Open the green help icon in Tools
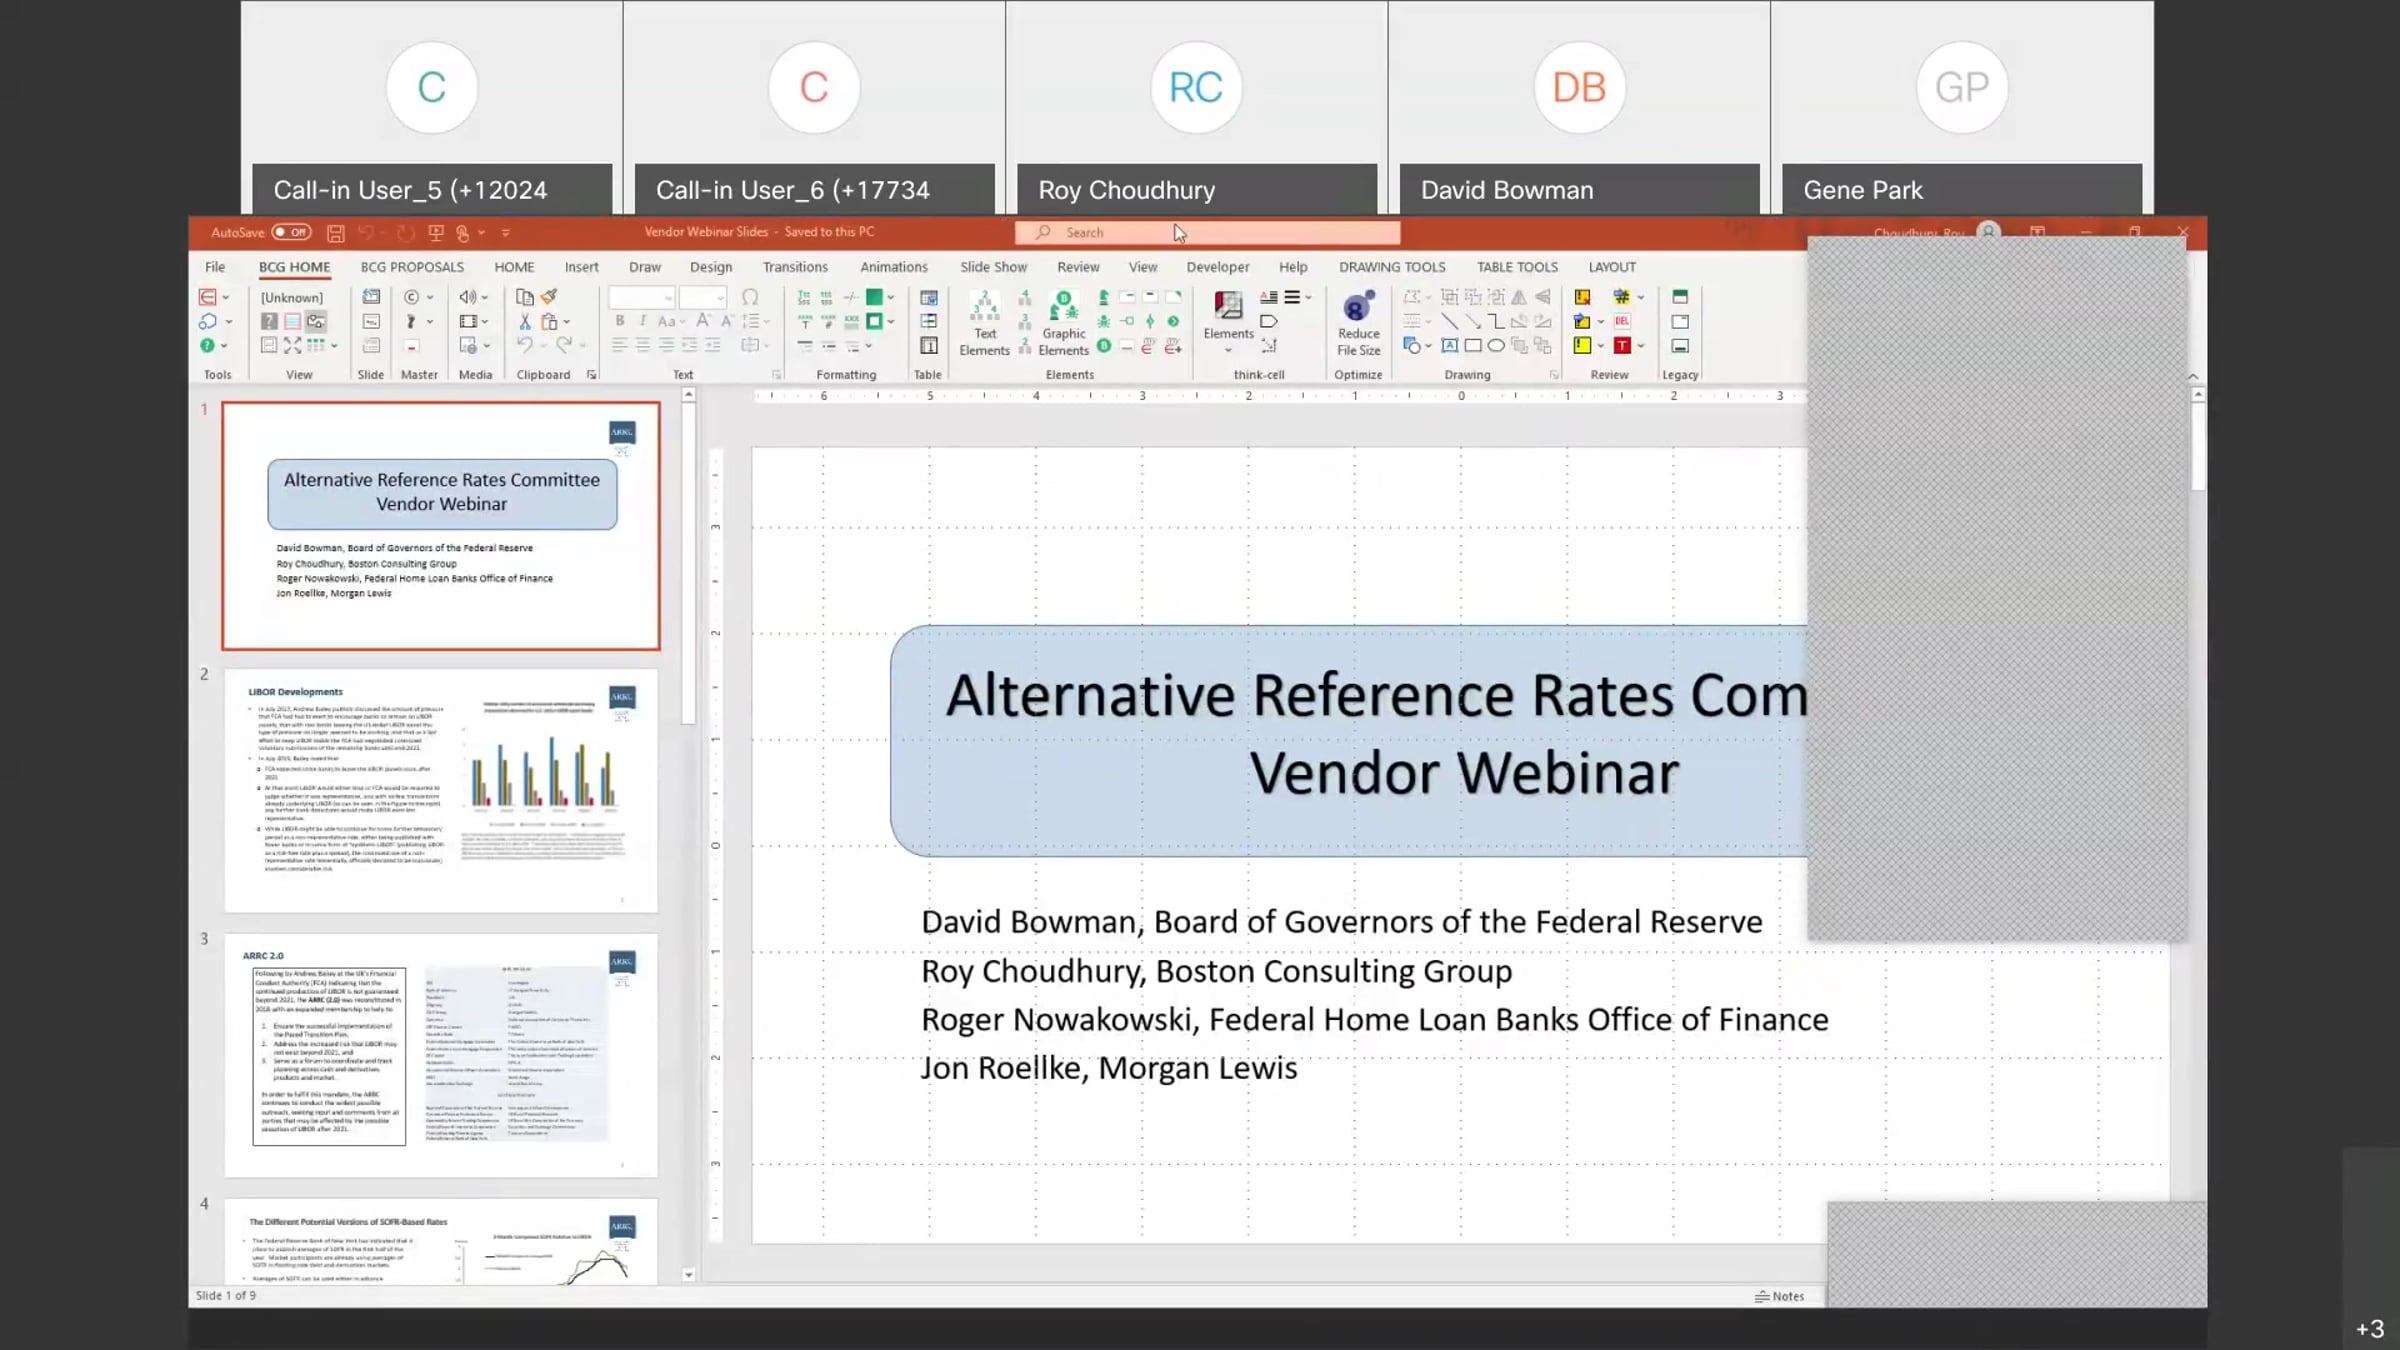This screenshot has height=1350, width=2400. pyautogui.click(x=207, y=346)
